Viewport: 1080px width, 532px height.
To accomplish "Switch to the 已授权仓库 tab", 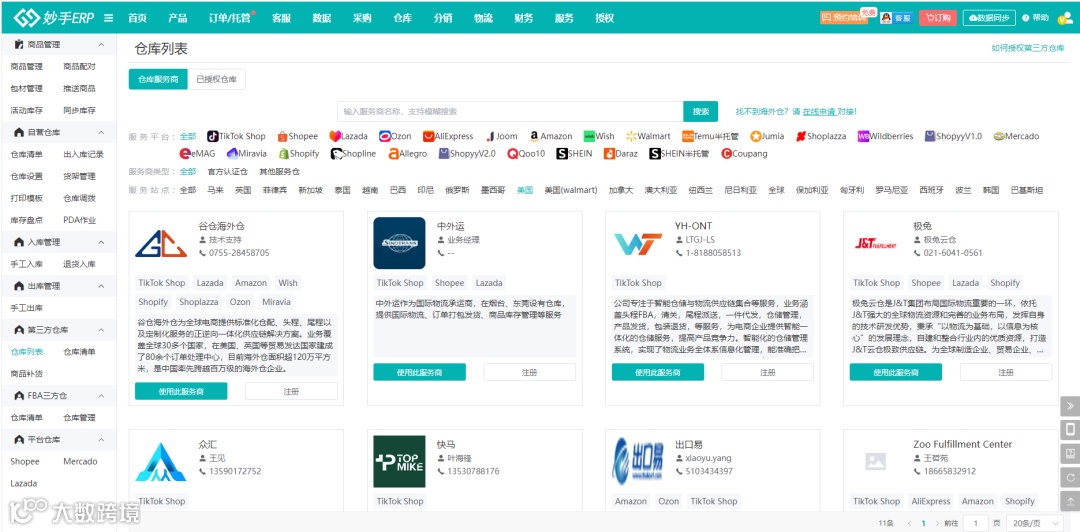I will pos(216,79).
